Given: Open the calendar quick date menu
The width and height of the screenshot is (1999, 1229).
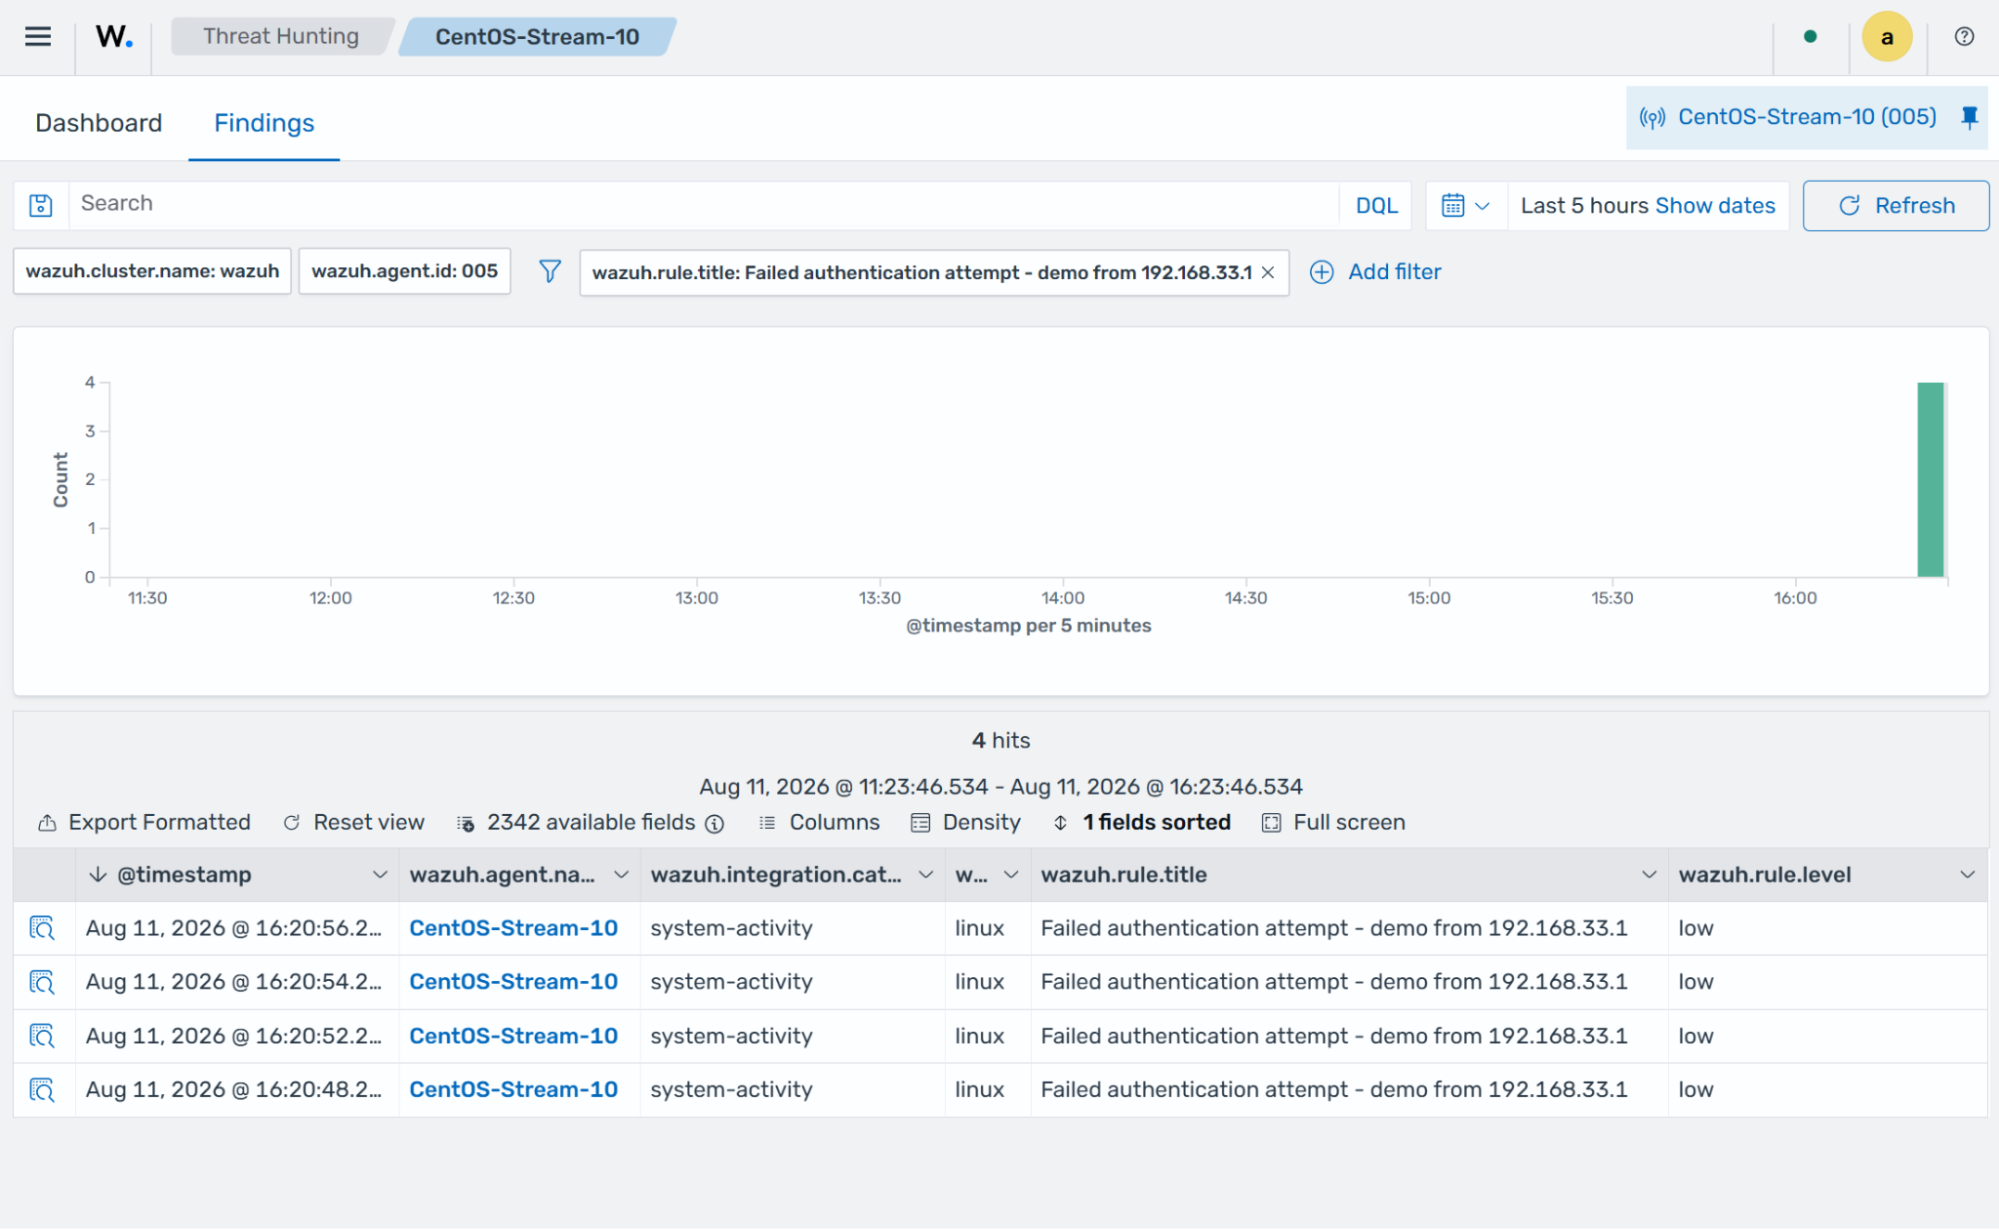Looking at the screenshot, I should tap(1466, 206).
